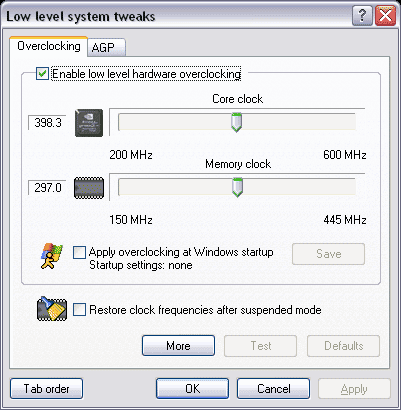Click the help question mark button
401x410 pixels.
tap(362, 15)
